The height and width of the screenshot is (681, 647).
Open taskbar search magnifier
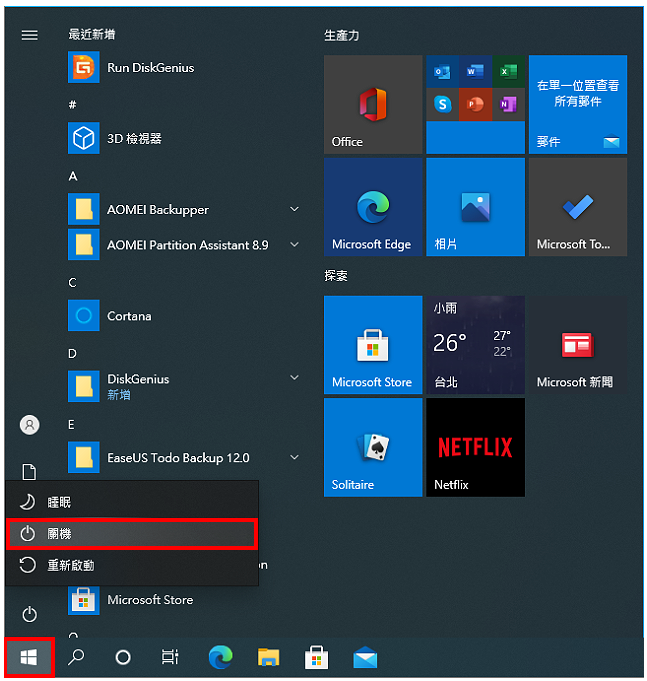pos(76,657)
